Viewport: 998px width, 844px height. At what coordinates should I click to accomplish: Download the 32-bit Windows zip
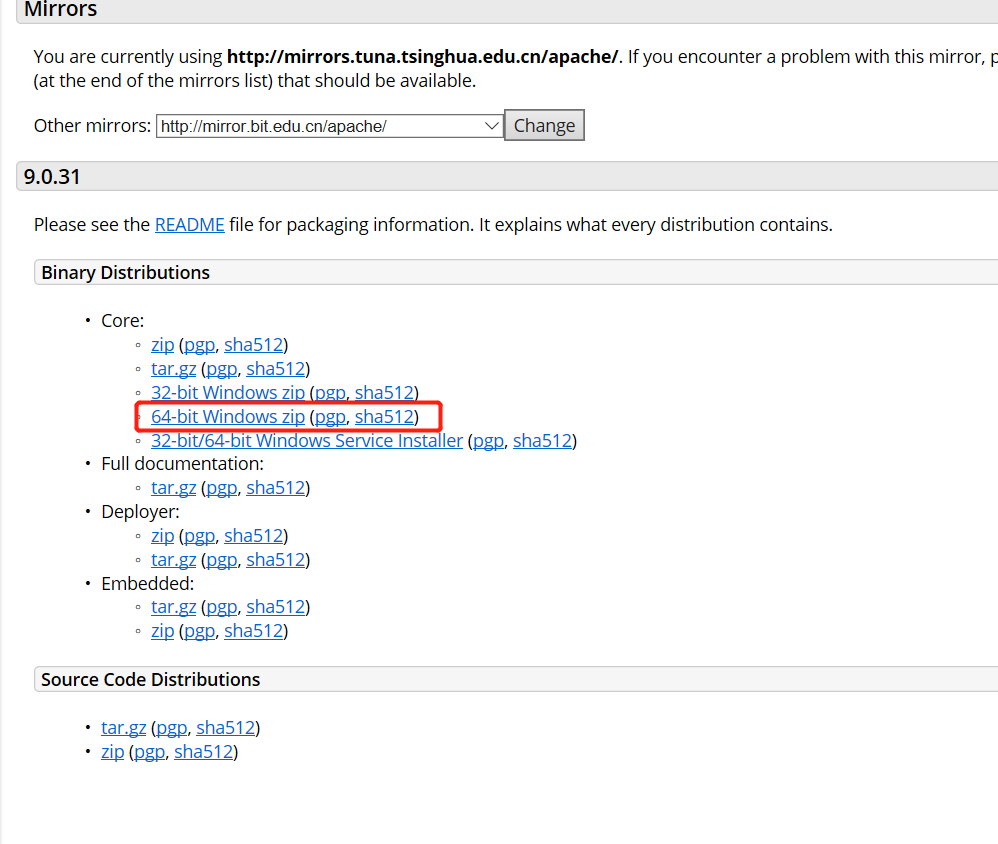tap(228, 393)
